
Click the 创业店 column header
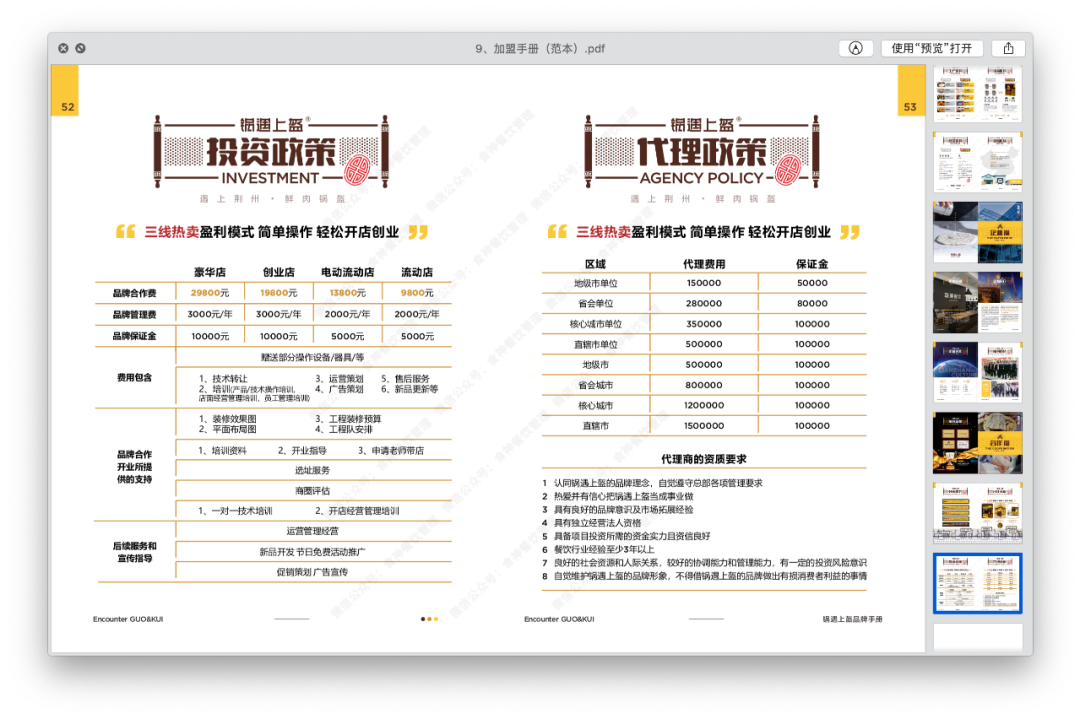[x=278, y=272]
